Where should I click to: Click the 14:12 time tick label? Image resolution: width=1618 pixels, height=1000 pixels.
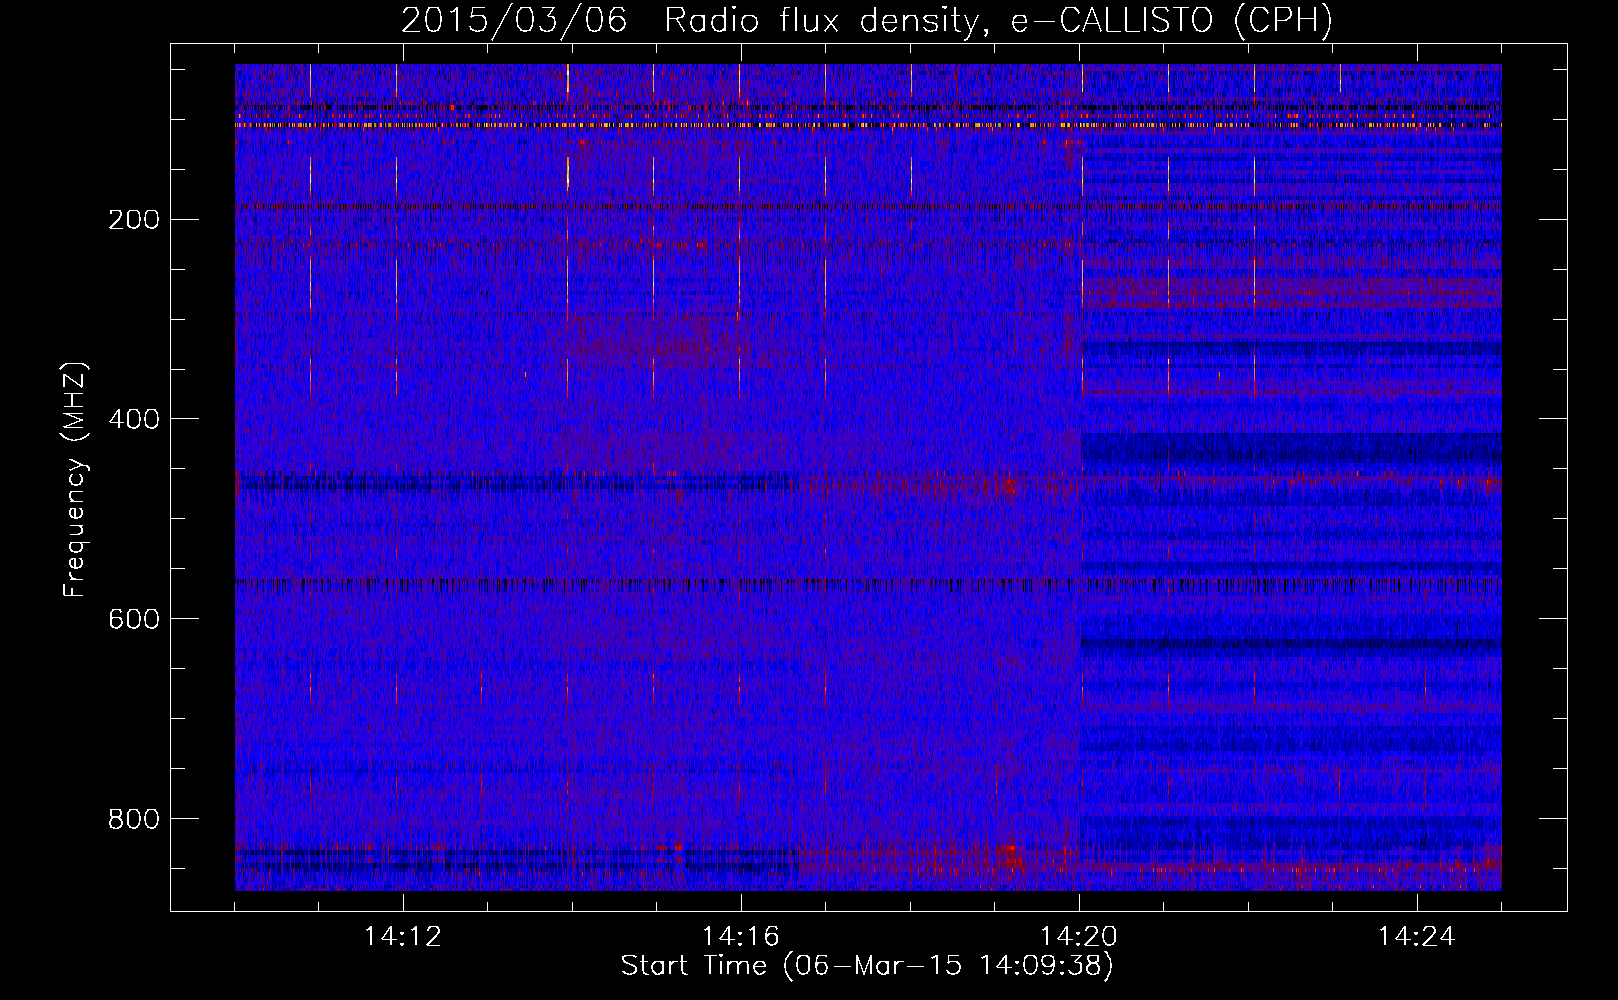click(x=402, y=937)
